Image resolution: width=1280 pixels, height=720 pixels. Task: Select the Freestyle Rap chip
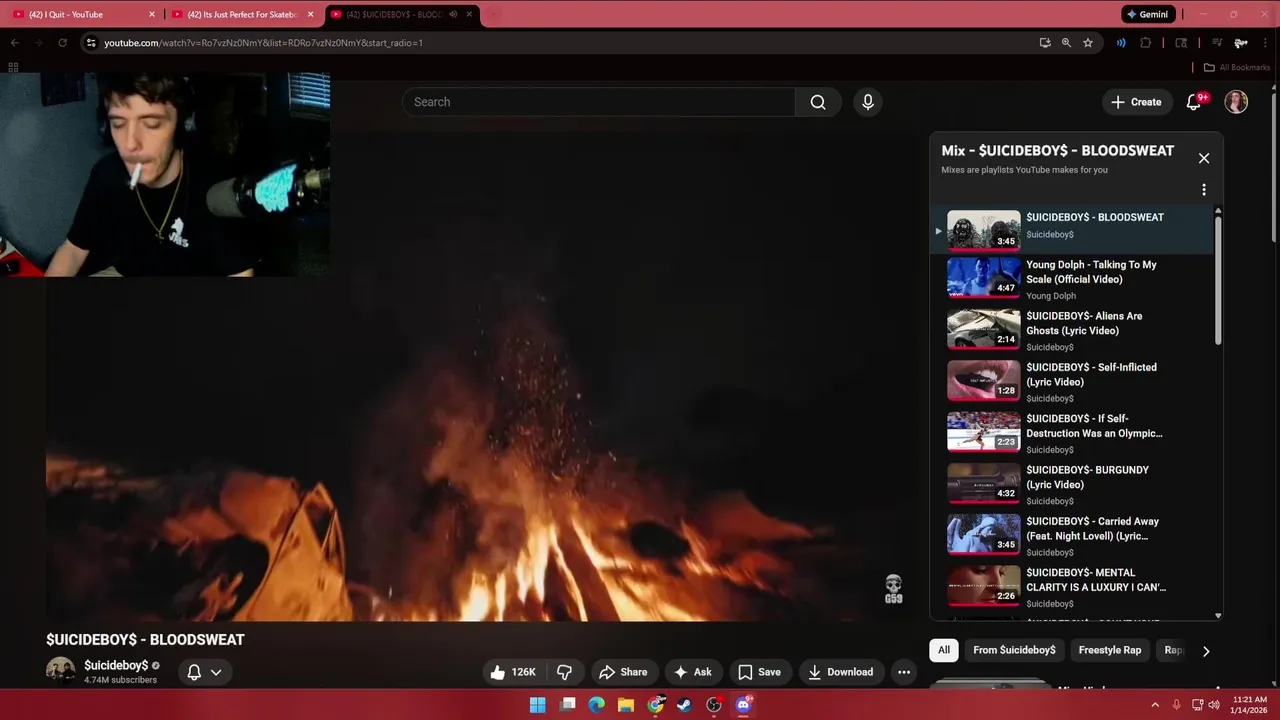1109,650
